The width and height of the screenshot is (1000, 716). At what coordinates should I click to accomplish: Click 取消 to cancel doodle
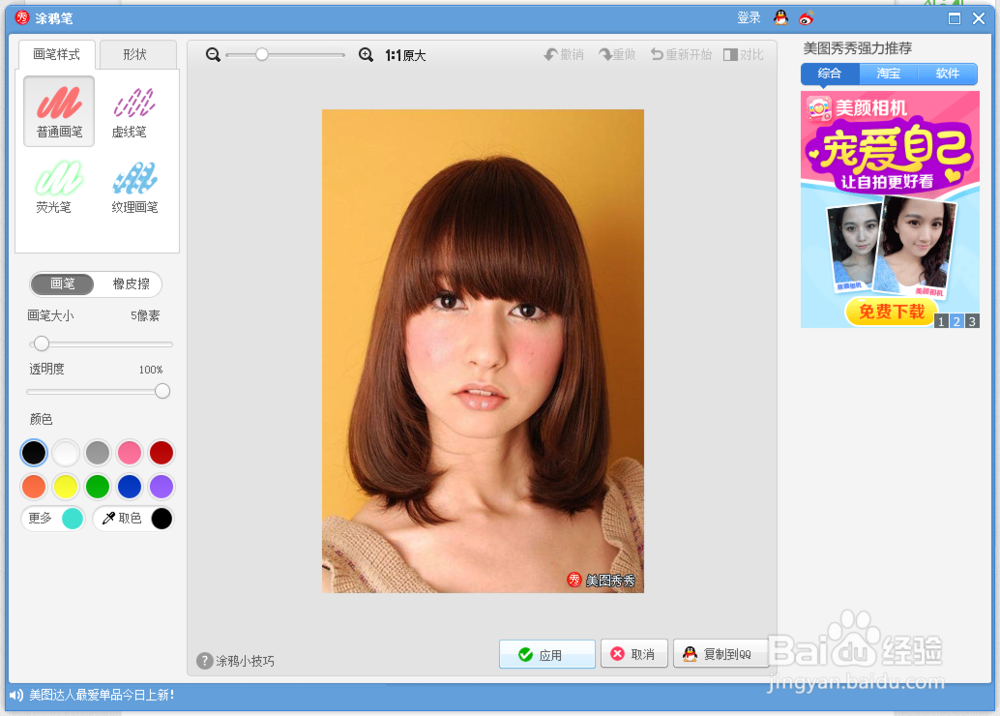pyautogui.click(x=634, y=654)
